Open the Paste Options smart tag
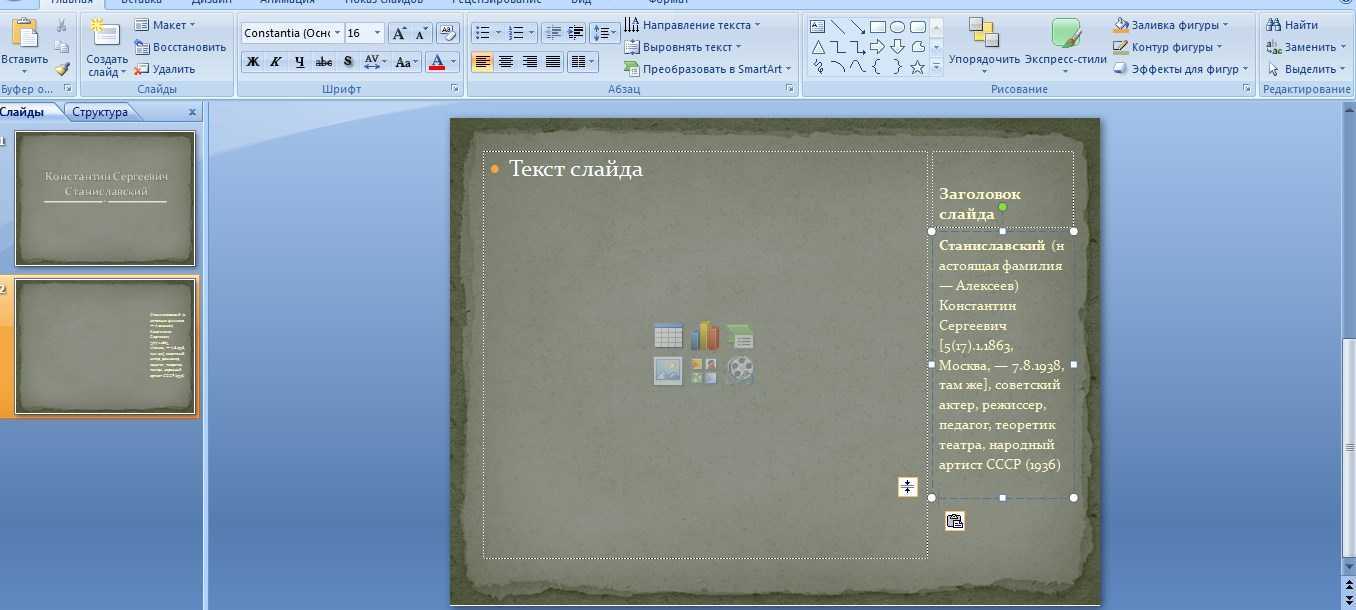 point(954,520)
